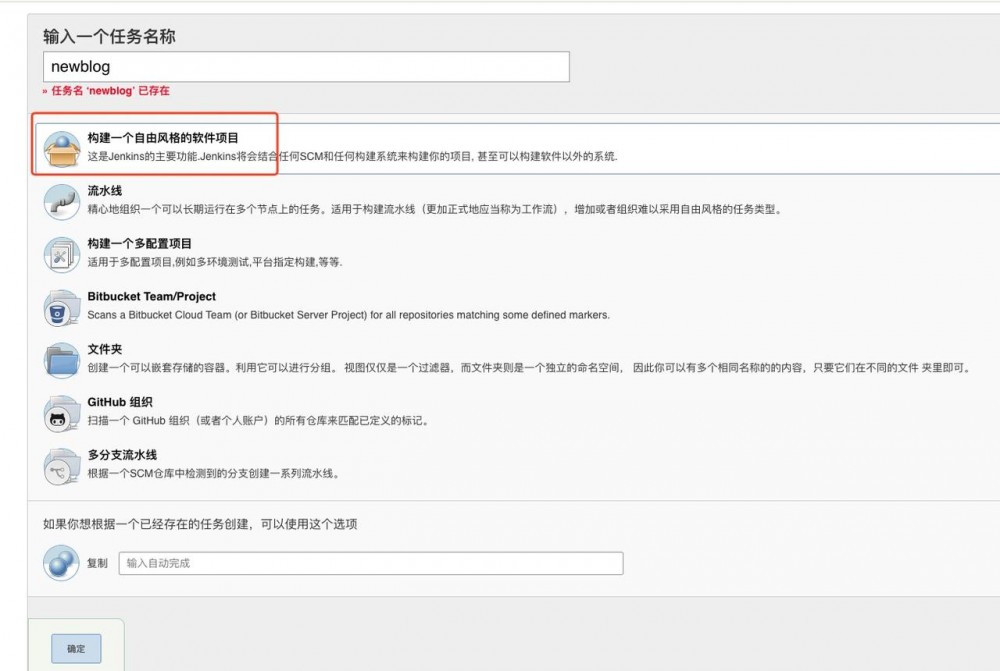Image resolution: width=1000 pixels, height=671 pixels.
Task: Click the Bitbucket Team/Project icon
Action: (x=62, y=308)
